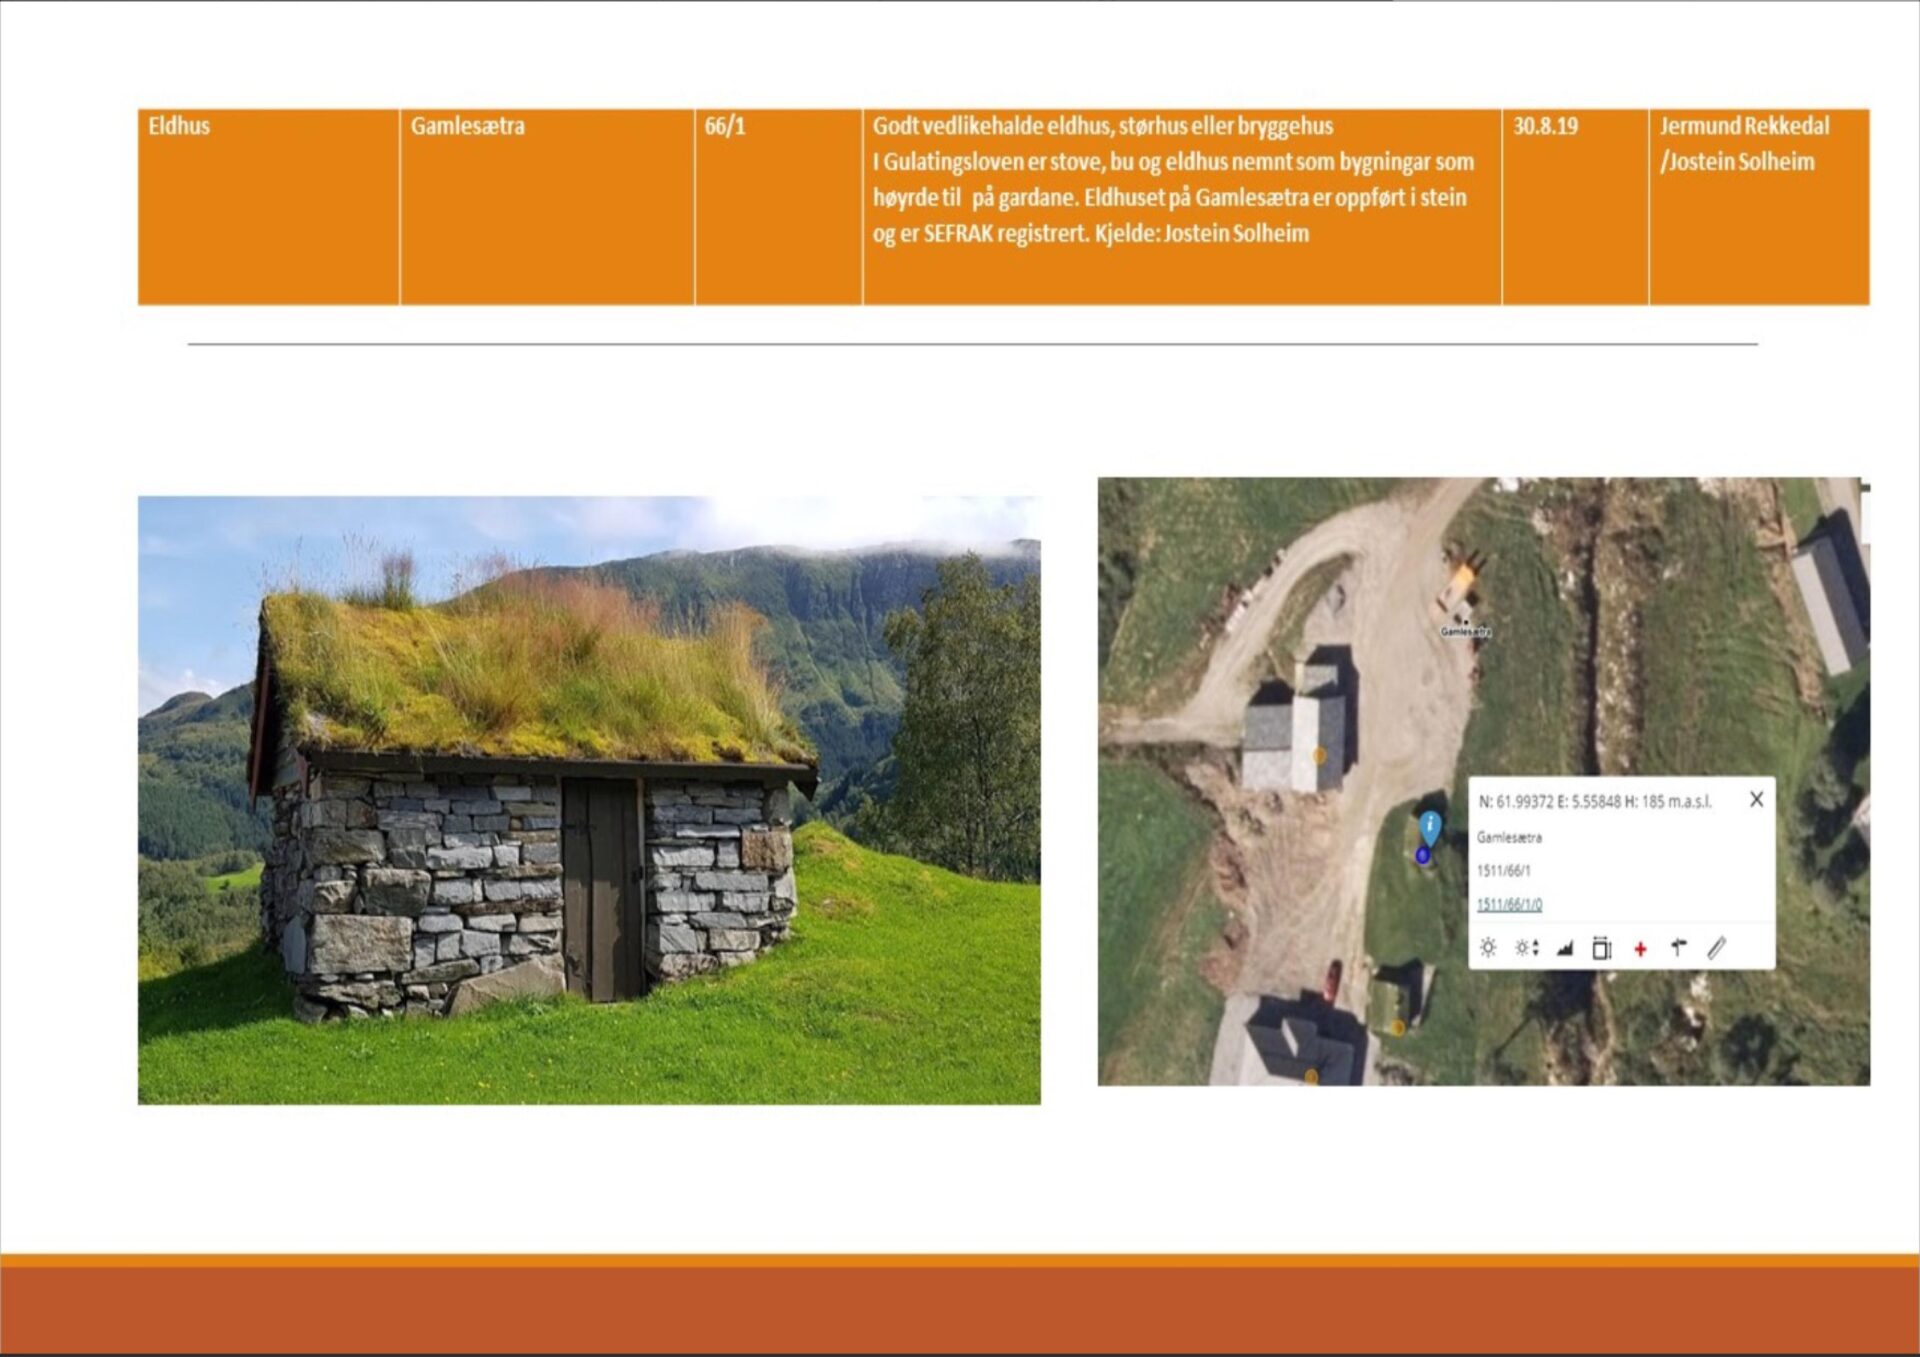This screenshot has height=1357, width=1920.
Task: Click the sunrise/sun icon in map popup
Action: tap(1488, 948)
